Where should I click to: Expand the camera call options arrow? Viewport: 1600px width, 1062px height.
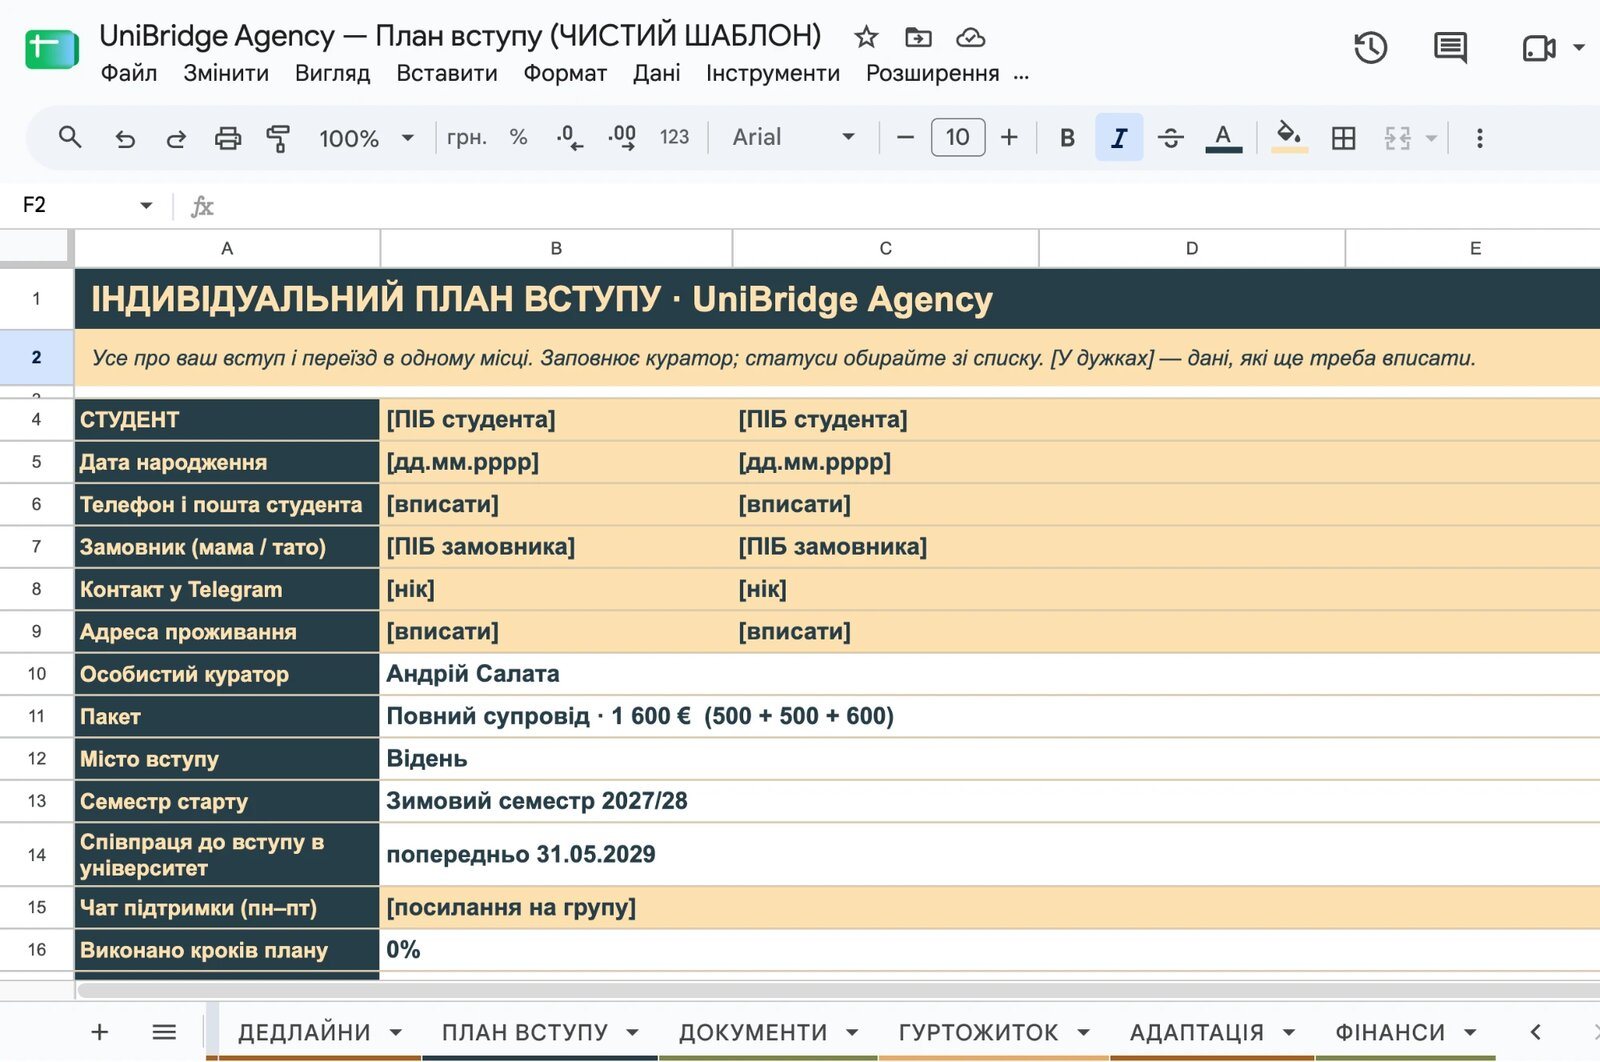[x=1579, y=47]
